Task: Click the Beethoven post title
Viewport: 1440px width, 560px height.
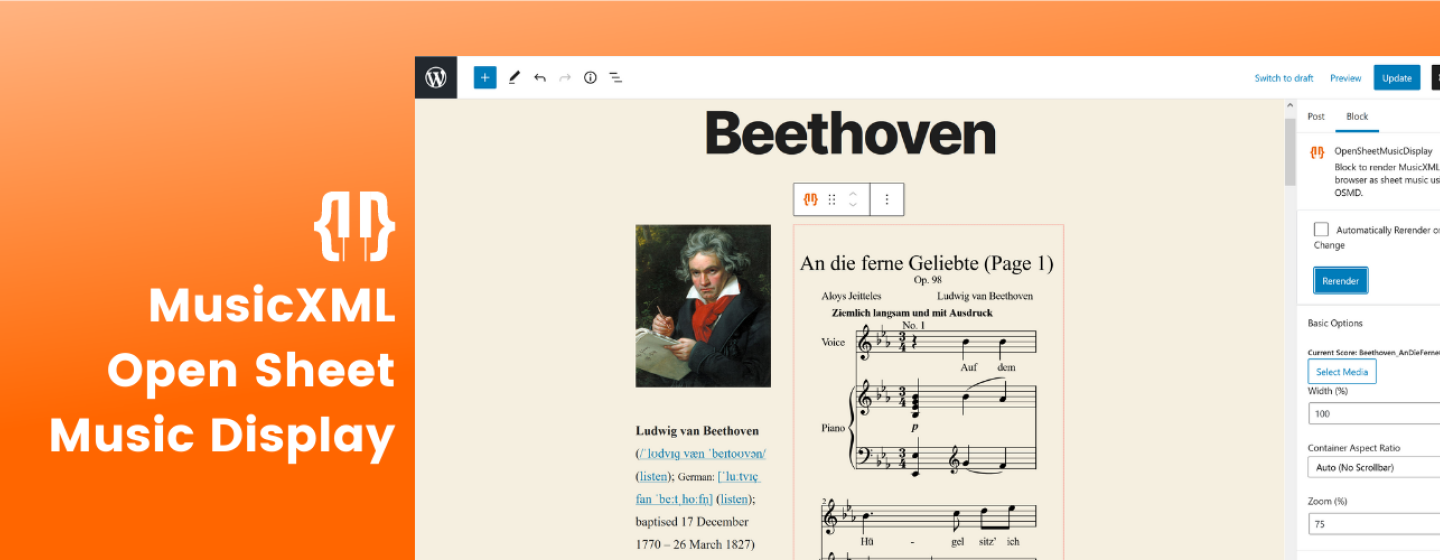Action: [850, 134]
